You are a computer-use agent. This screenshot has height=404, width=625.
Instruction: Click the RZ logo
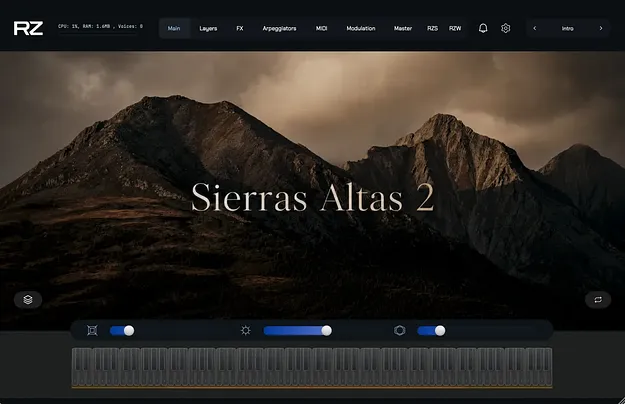pos(28,28)
